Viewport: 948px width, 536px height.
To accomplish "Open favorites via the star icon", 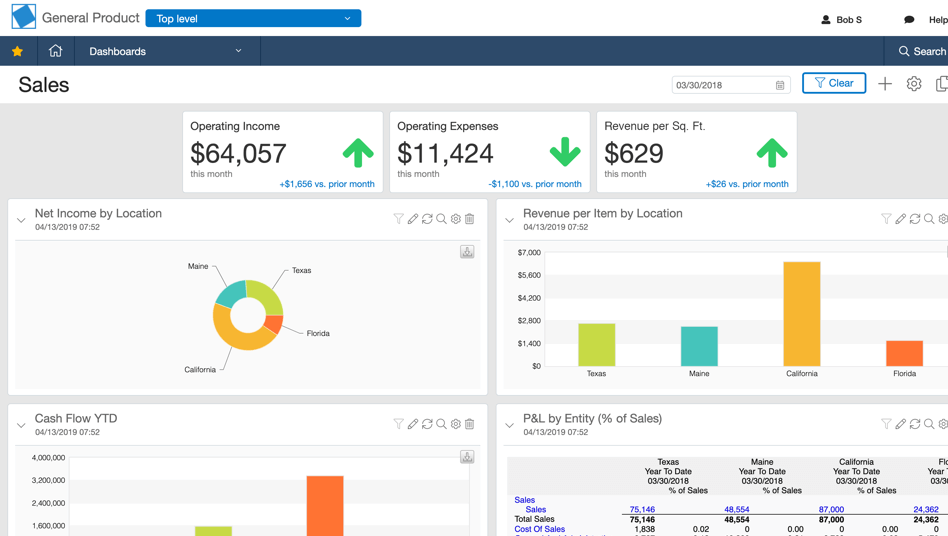I will point(18,51).
